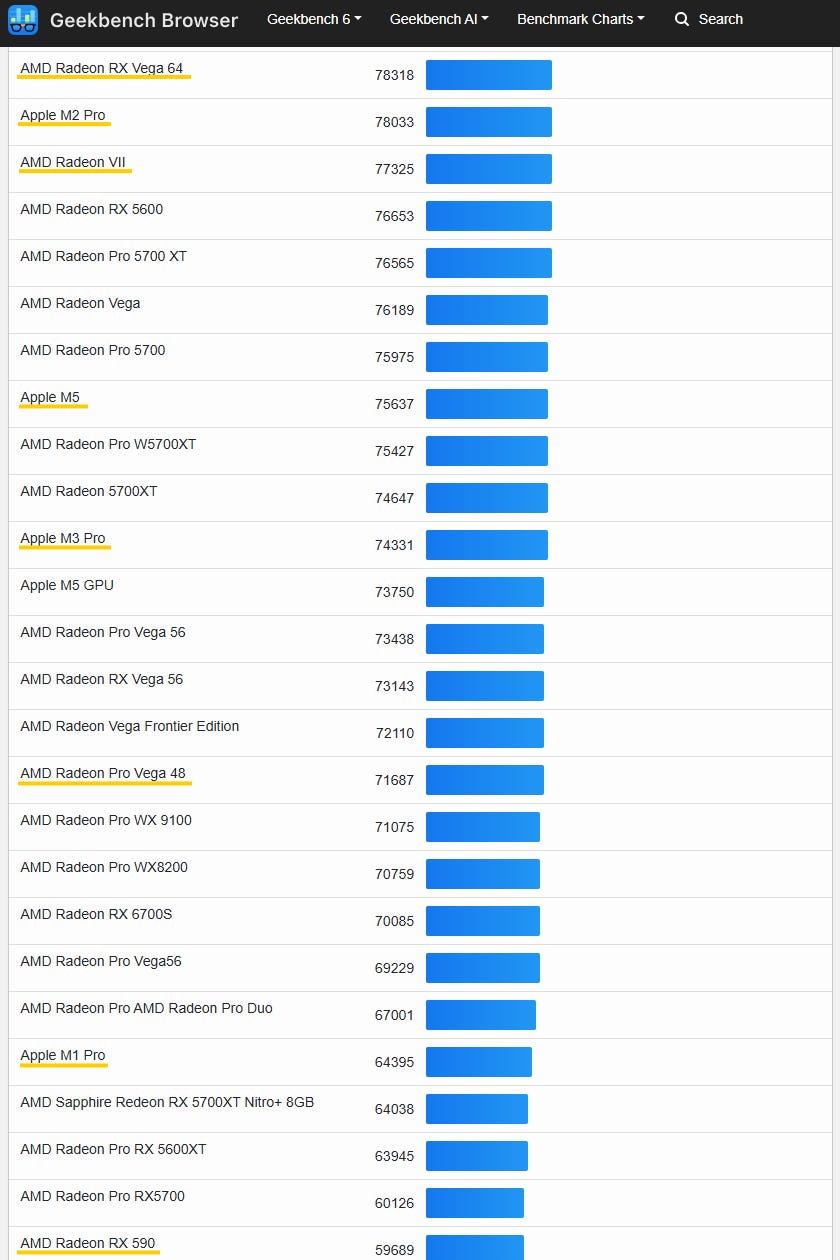Expand the Geekbench AI dropdown
840x1260 pixels.
click(x=439, y=19)
